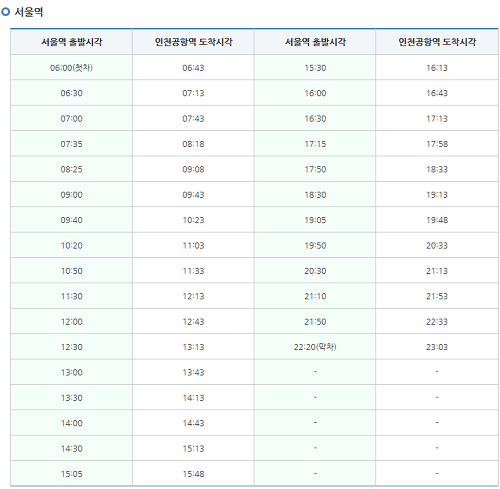Click the 09:08 arrival cell

tap(193, 169)
